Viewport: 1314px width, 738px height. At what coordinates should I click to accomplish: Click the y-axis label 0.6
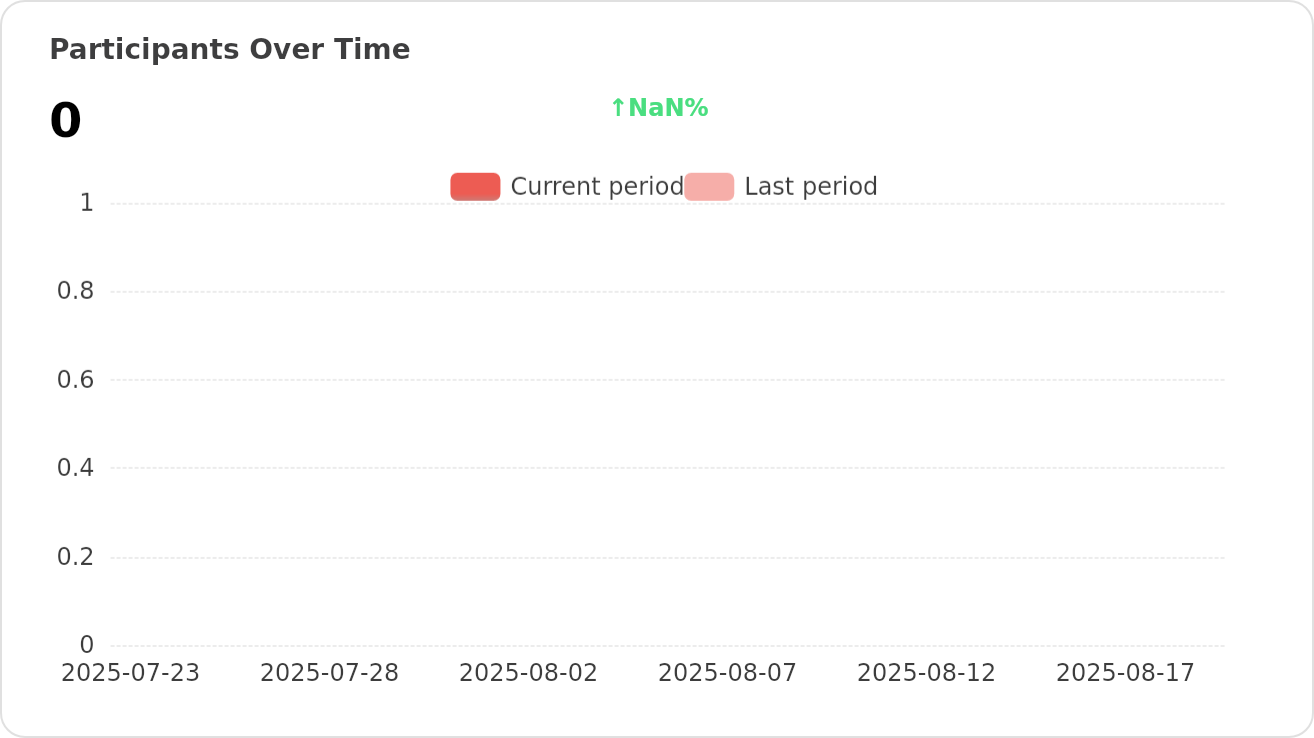point(76,380)
